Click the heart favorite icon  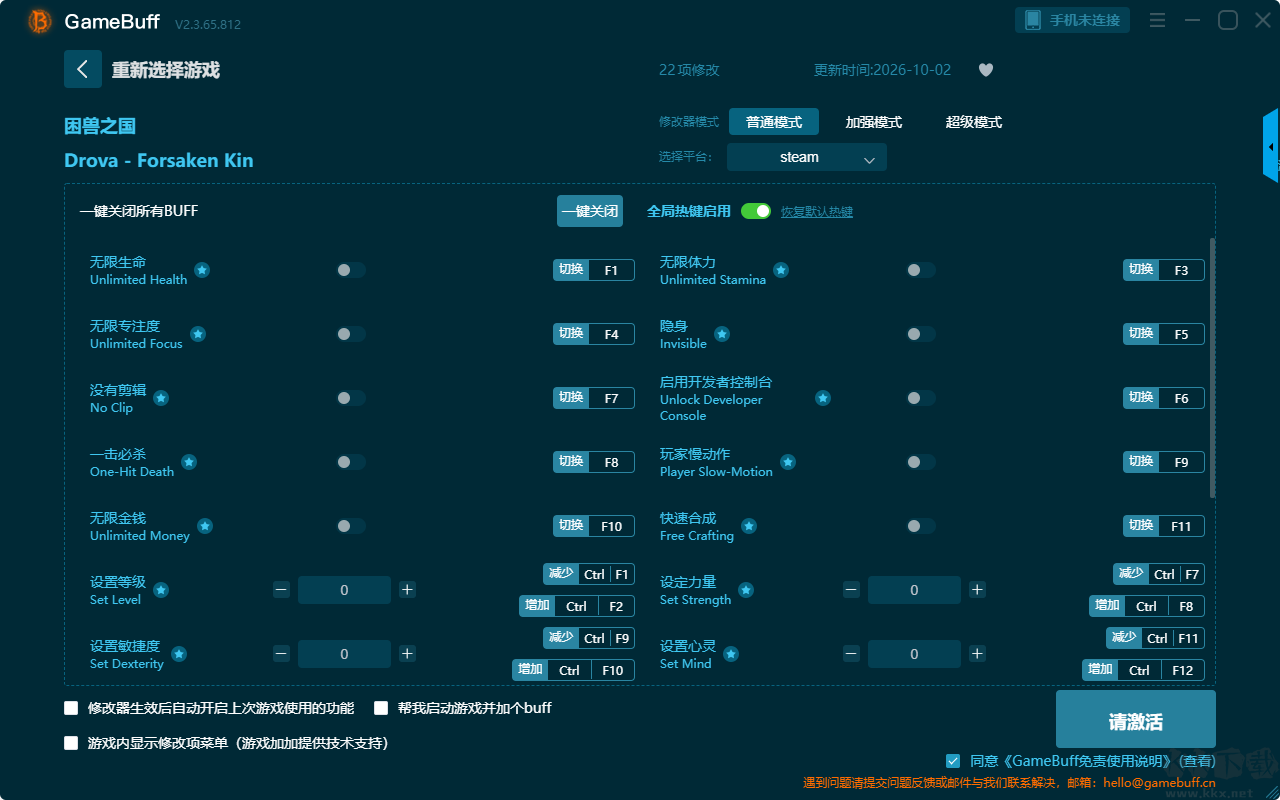(985, 70)
